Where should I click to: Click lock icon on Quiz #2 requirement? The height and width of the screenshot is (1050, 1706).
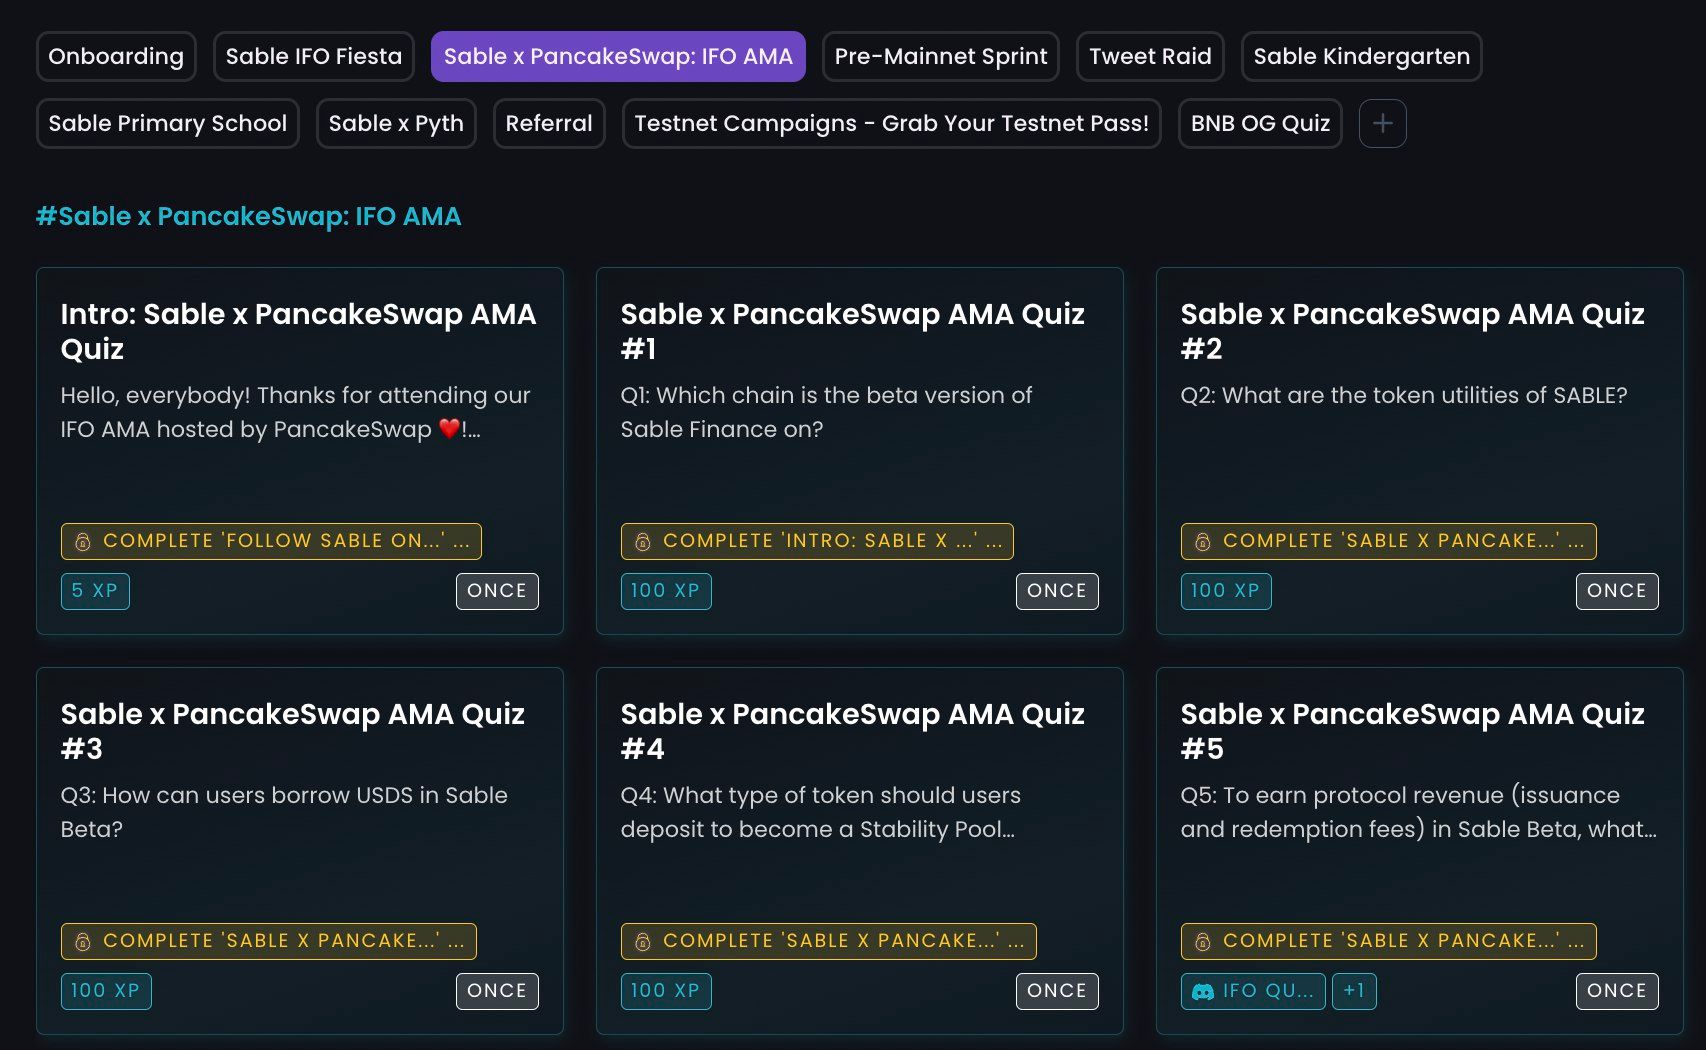1203,541
